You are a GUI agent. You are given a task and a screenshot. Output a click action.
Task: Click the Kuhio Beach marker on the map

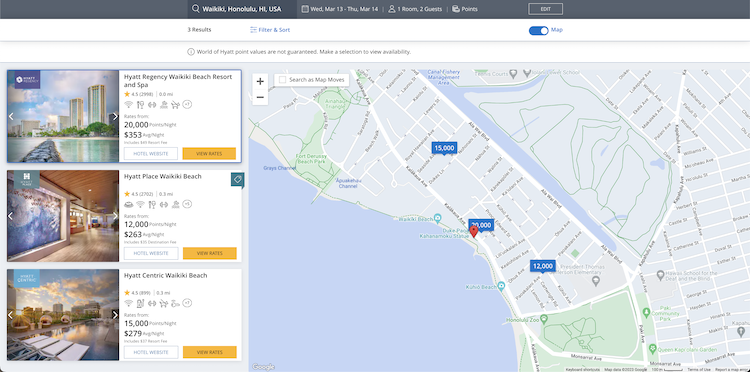pos(501,286)
